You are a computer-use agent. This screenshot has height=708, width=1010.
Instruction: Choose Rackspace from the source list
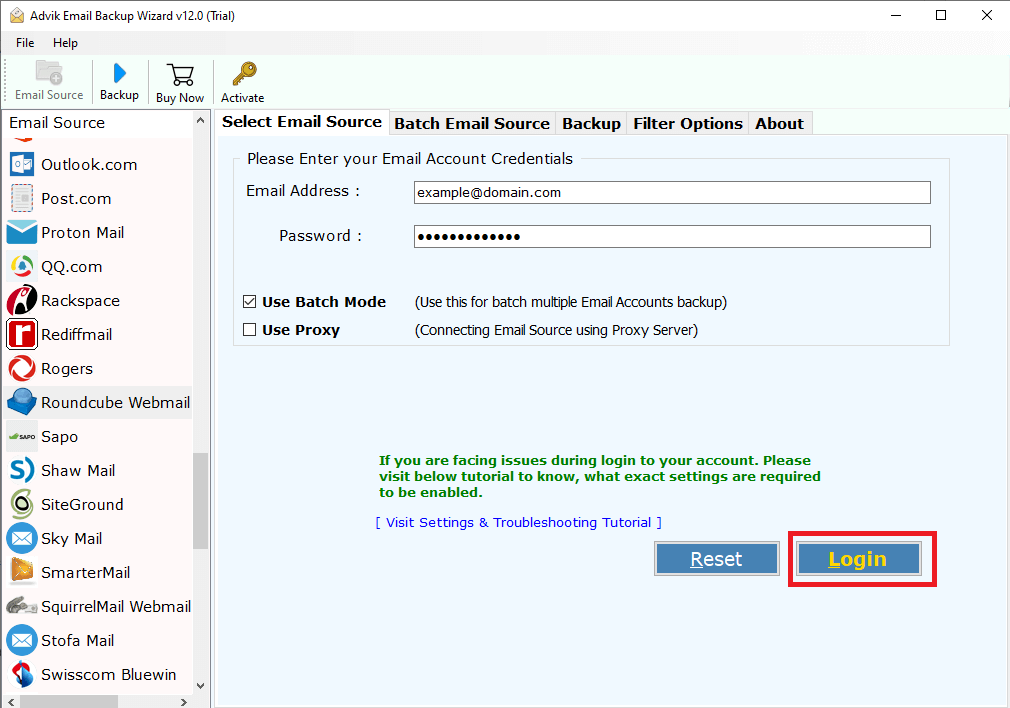coord(82,300)
